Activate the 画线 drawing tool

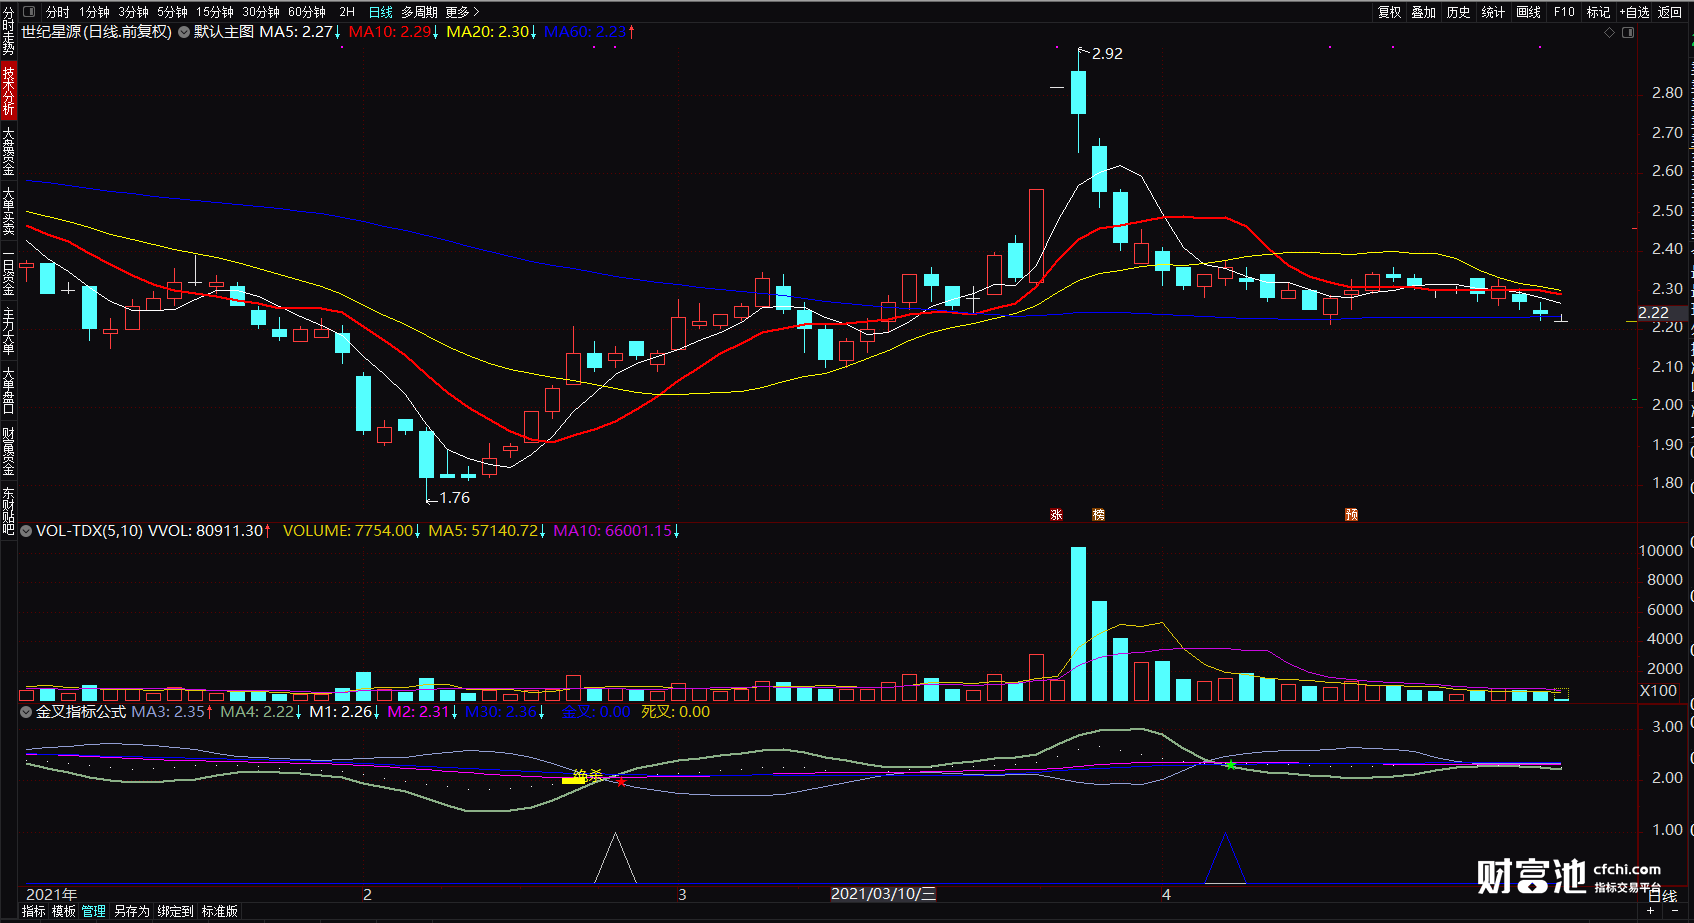tap(1528, 12)
